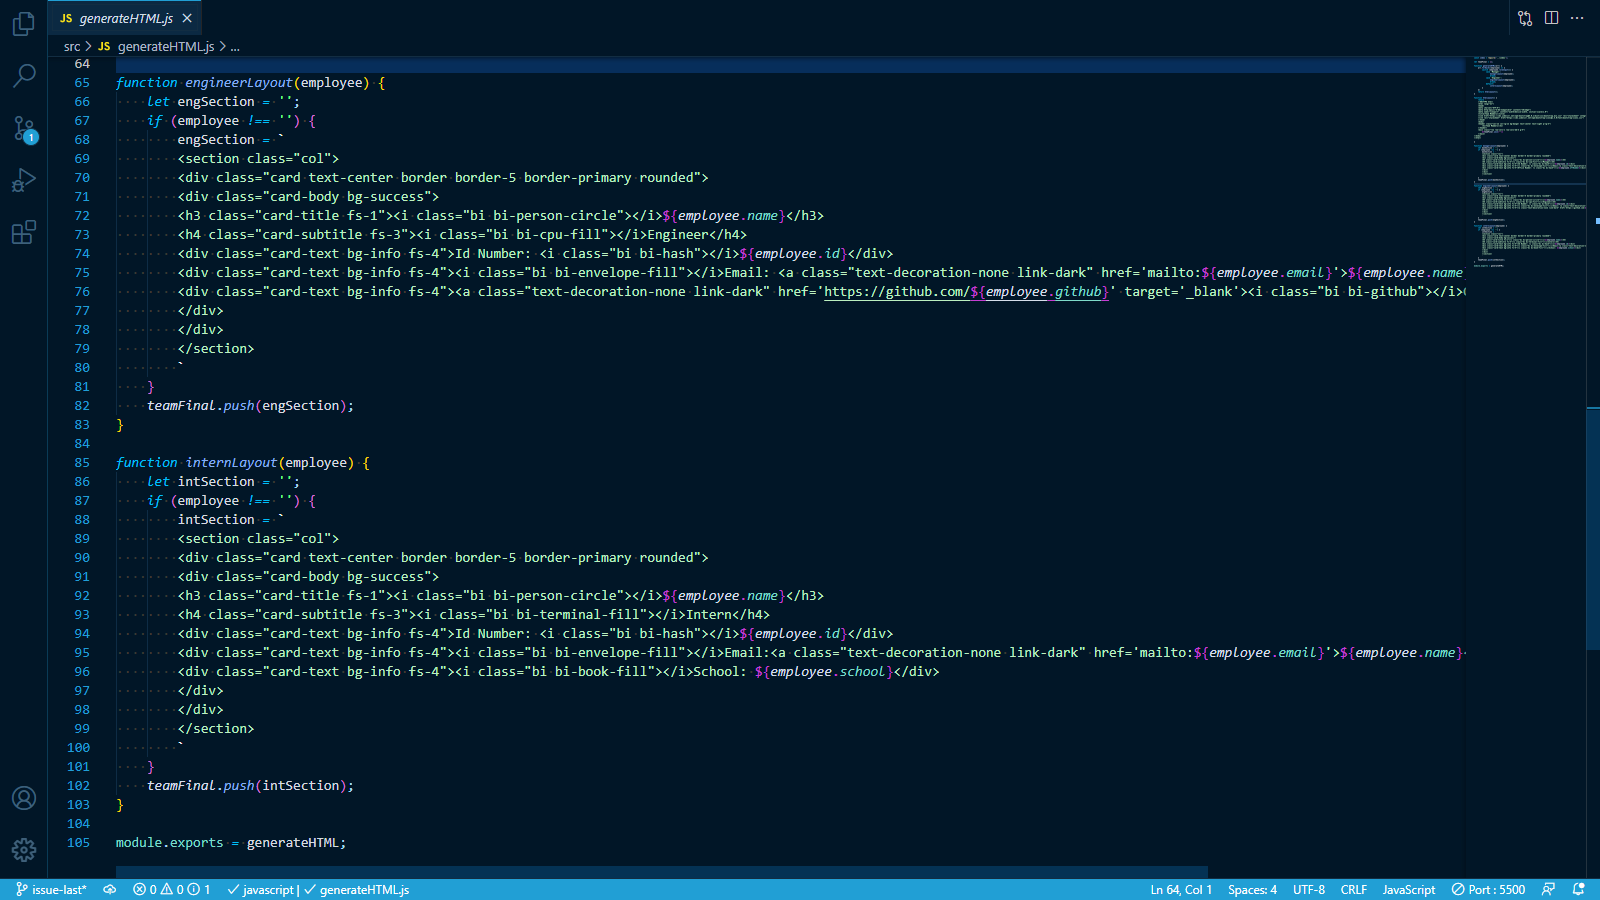Place cursor on function engineerLayout declaration

pyautogui.click(x=250, y=83)
